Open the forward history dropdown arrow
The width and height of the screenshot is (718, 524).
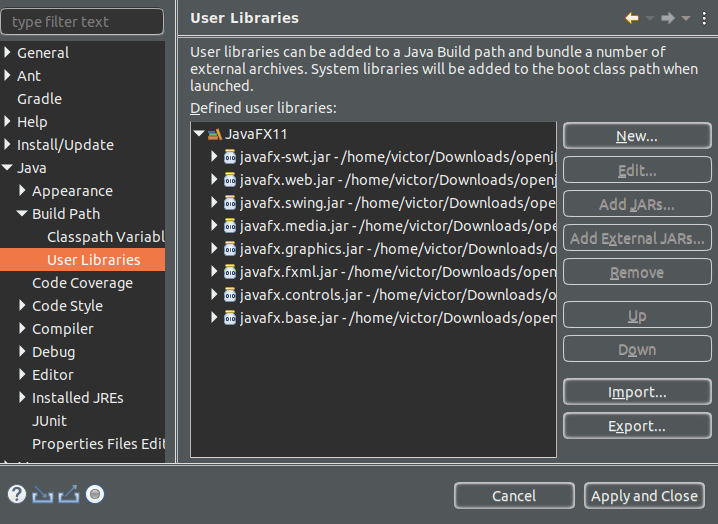click(x=686, y=18)
